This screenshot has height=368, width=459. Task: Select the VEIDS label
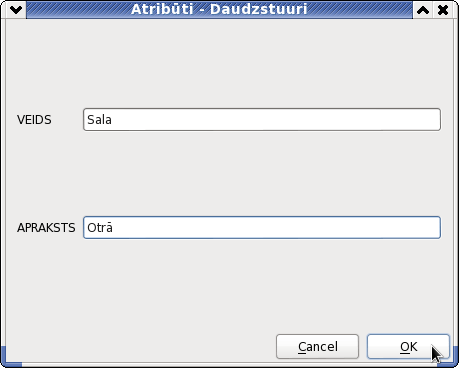click(x=34, y=120)
